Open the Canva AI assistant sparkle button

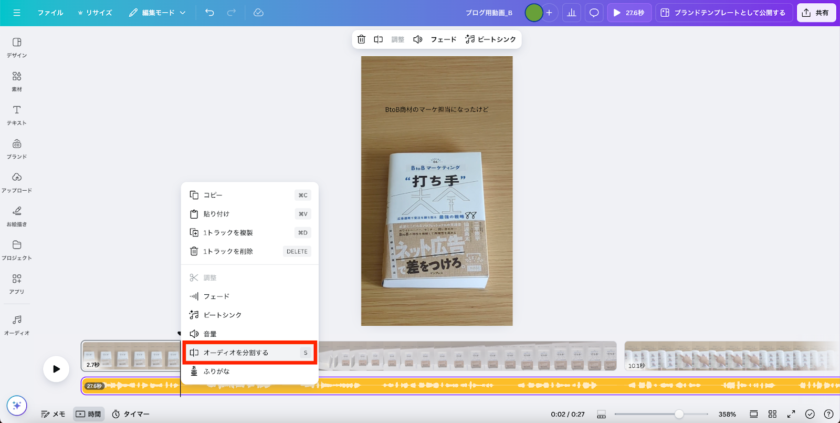pos(16,405)
